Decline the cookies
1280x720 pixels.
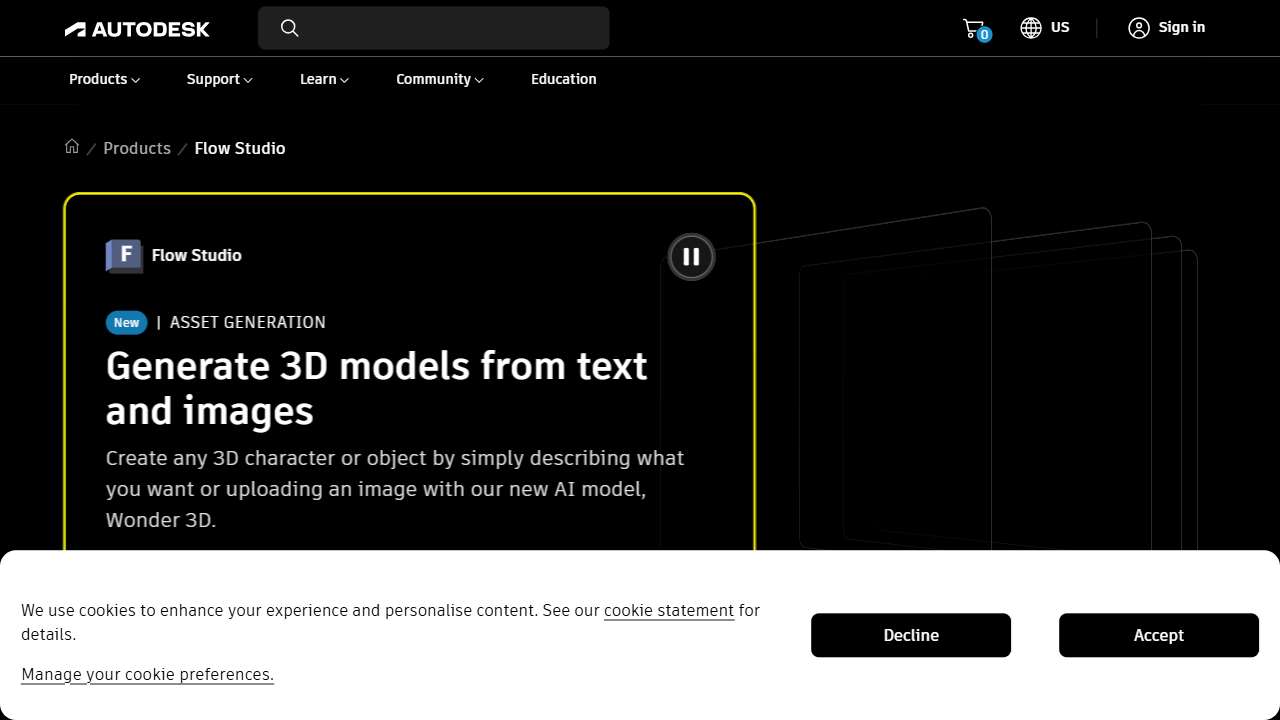(910, 635)
